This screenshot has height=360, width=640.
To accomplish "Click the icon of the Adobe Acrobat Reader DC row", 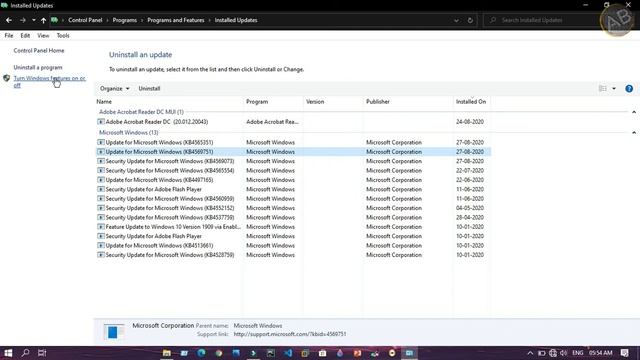I will tap(101, 122).
